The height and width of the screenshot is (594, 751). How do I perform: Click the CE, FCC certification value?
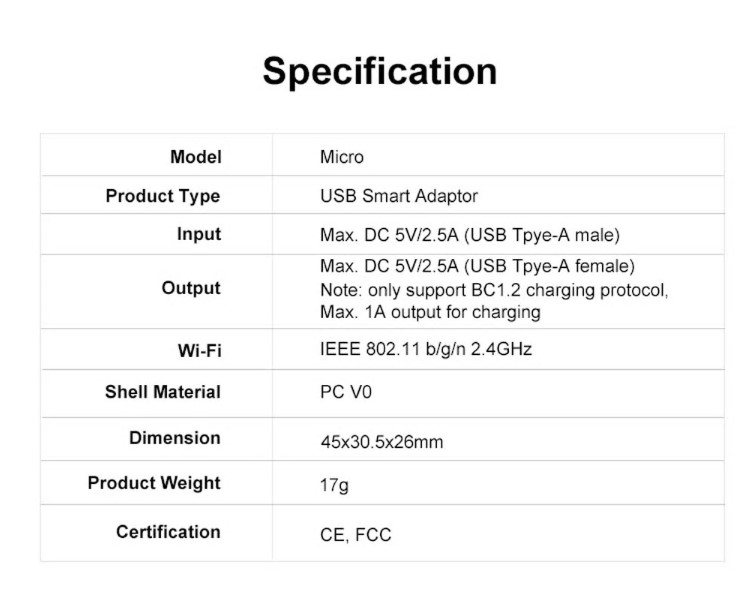point(355,535)
